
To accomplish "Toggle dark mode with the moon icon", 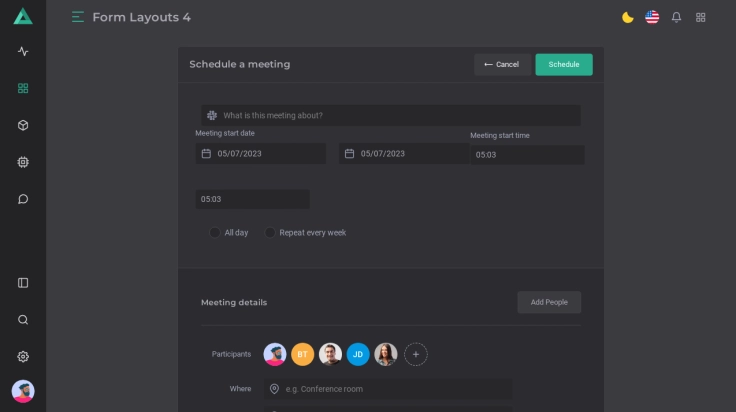I will tap(628, 17).
